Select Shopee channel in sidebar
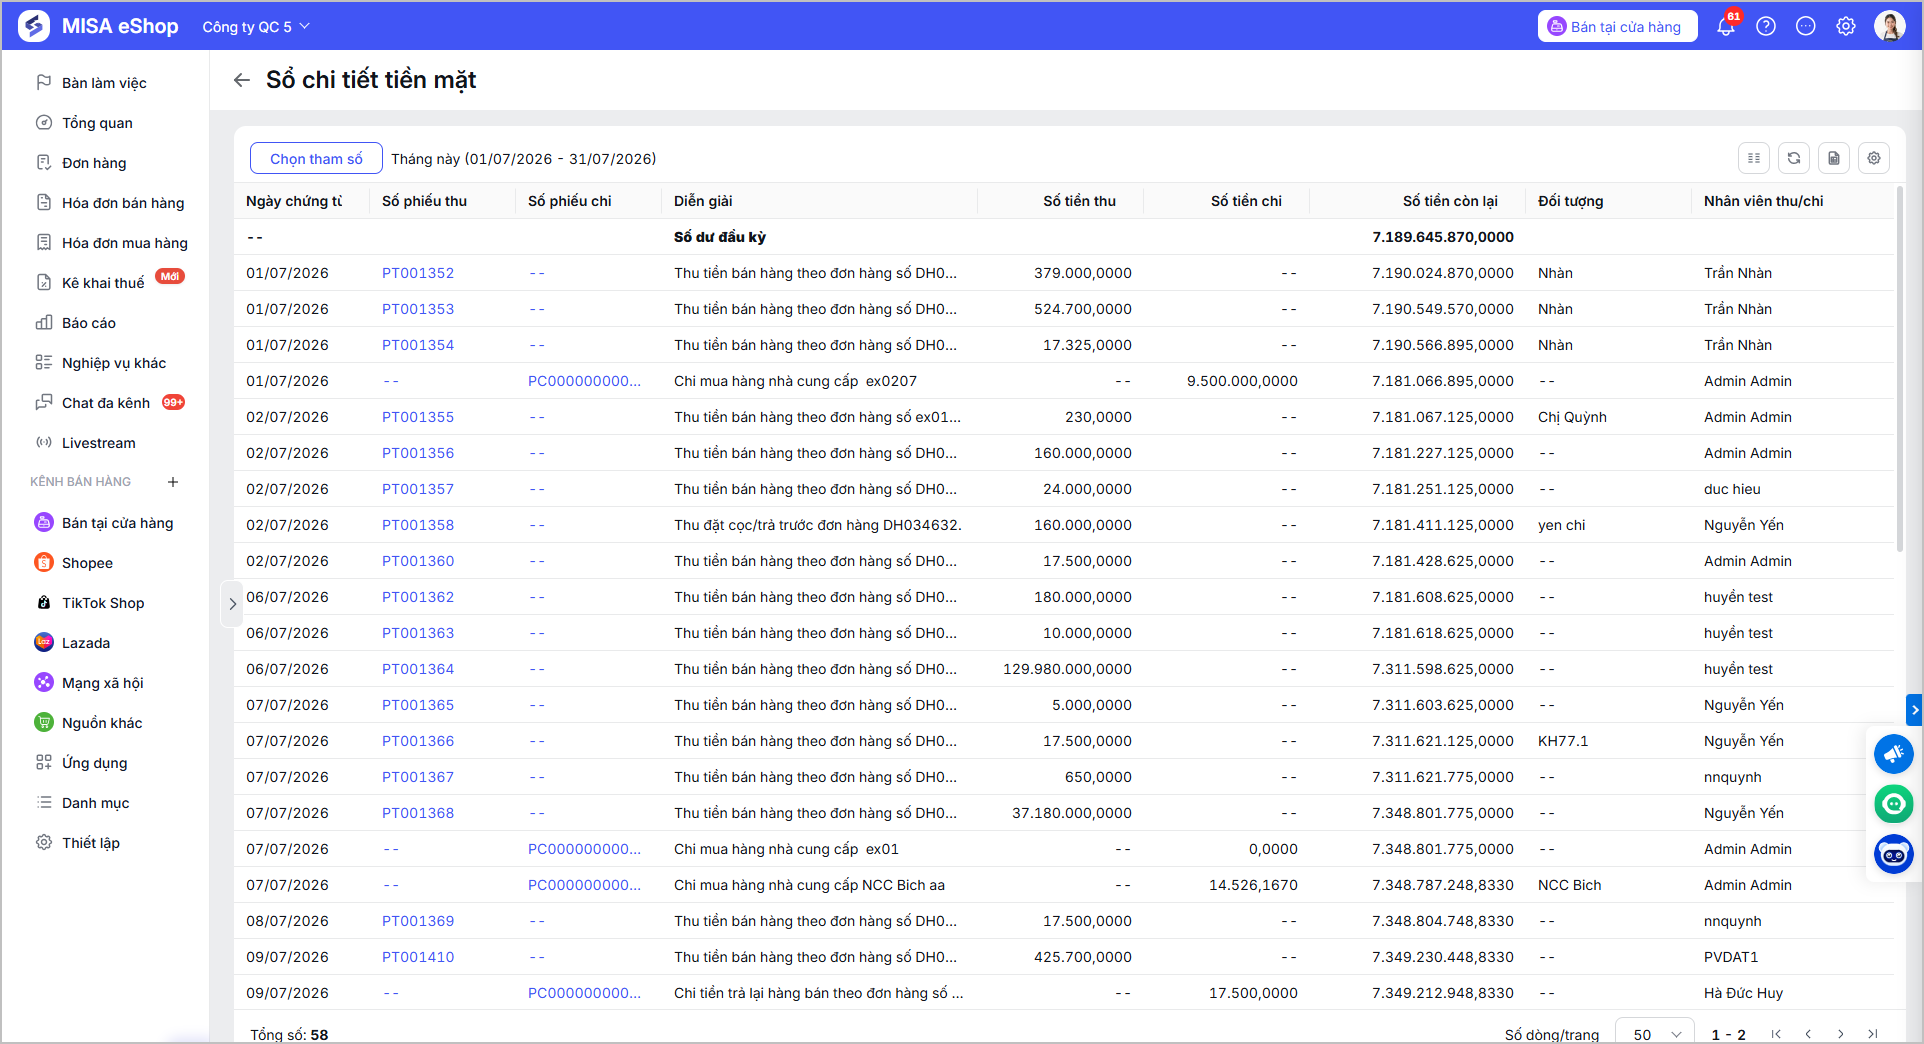Image resolution: width=1924 pixels, height=1044 pixels. pyautogui.click(x=87, y=563)
